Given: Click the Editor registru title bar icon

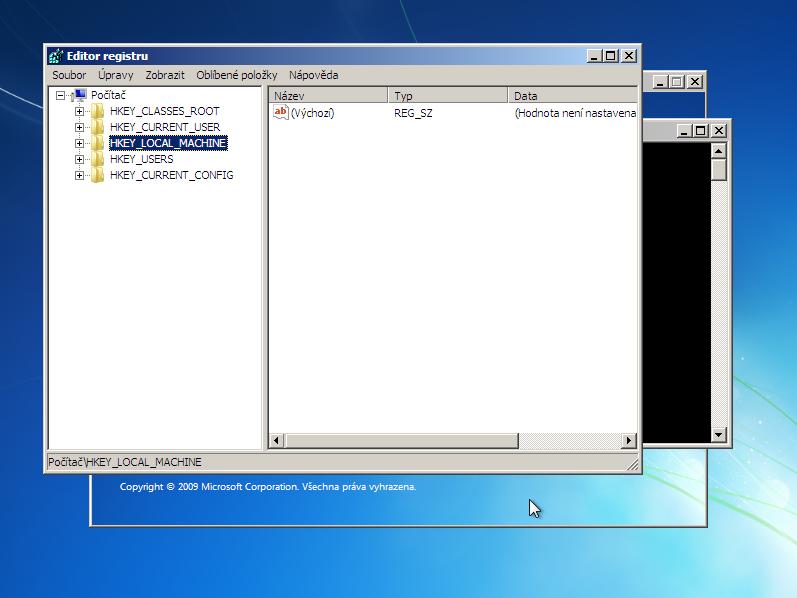Looking at the screenshot, I should [56, 56].
